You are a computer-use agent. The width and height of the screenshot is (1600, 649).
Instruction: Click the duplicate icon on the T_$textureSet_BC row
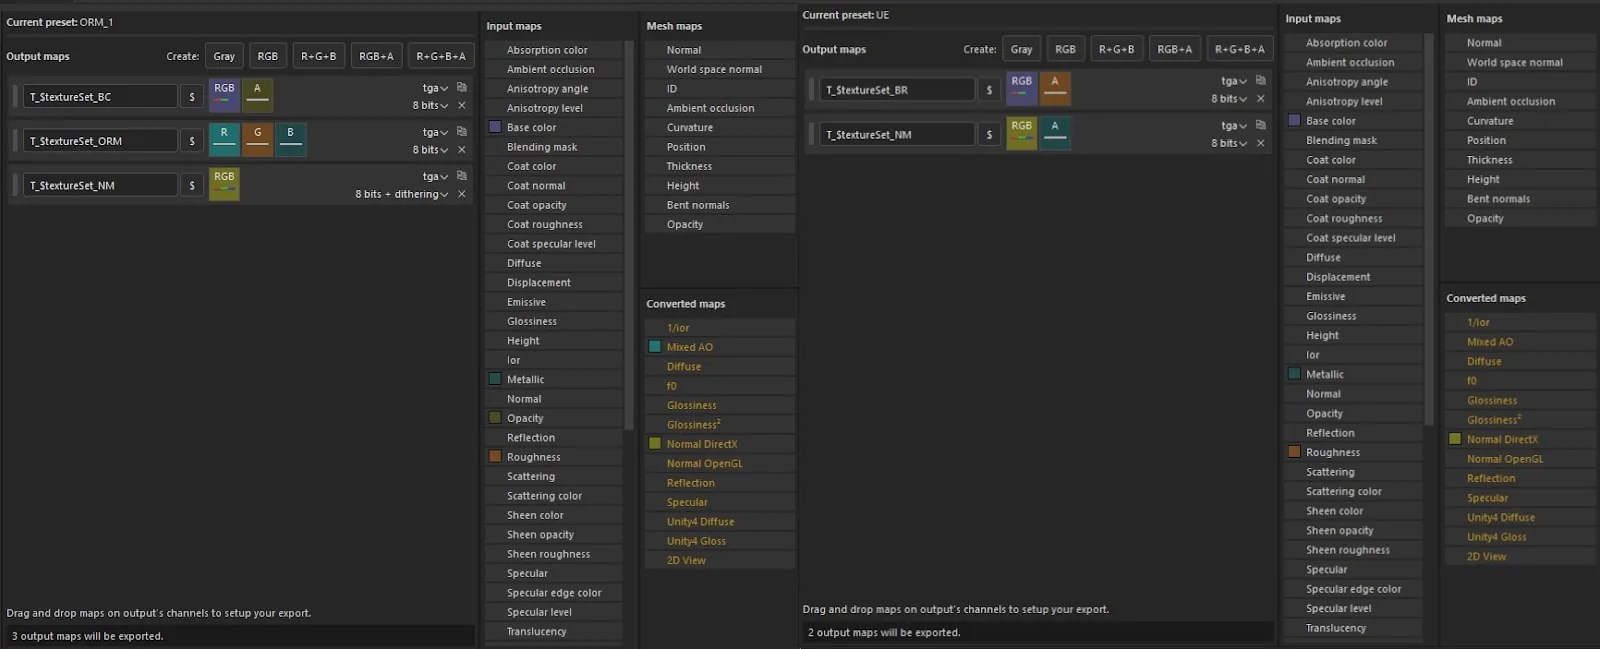(x=462, y=87)
